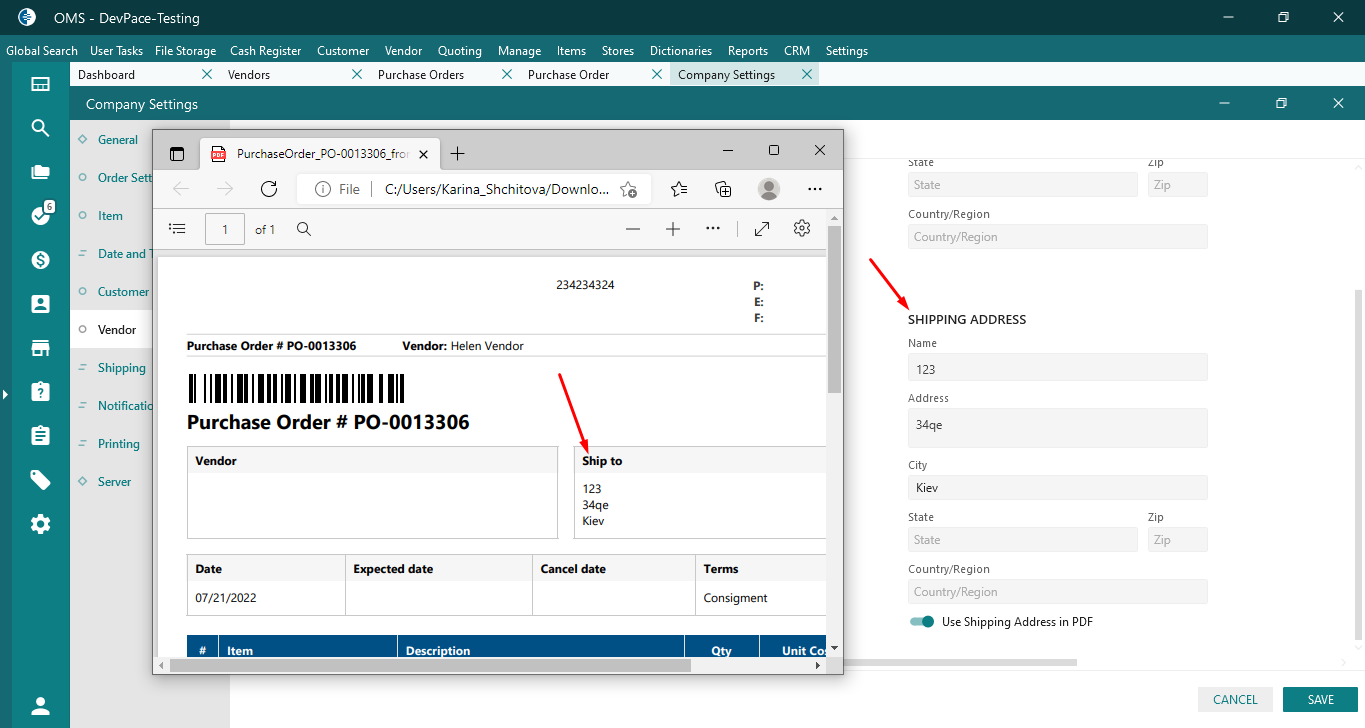1365x728 pixels.
Task: Open a new browser tab
Action: pyautogui.click(x=457, y=153)
